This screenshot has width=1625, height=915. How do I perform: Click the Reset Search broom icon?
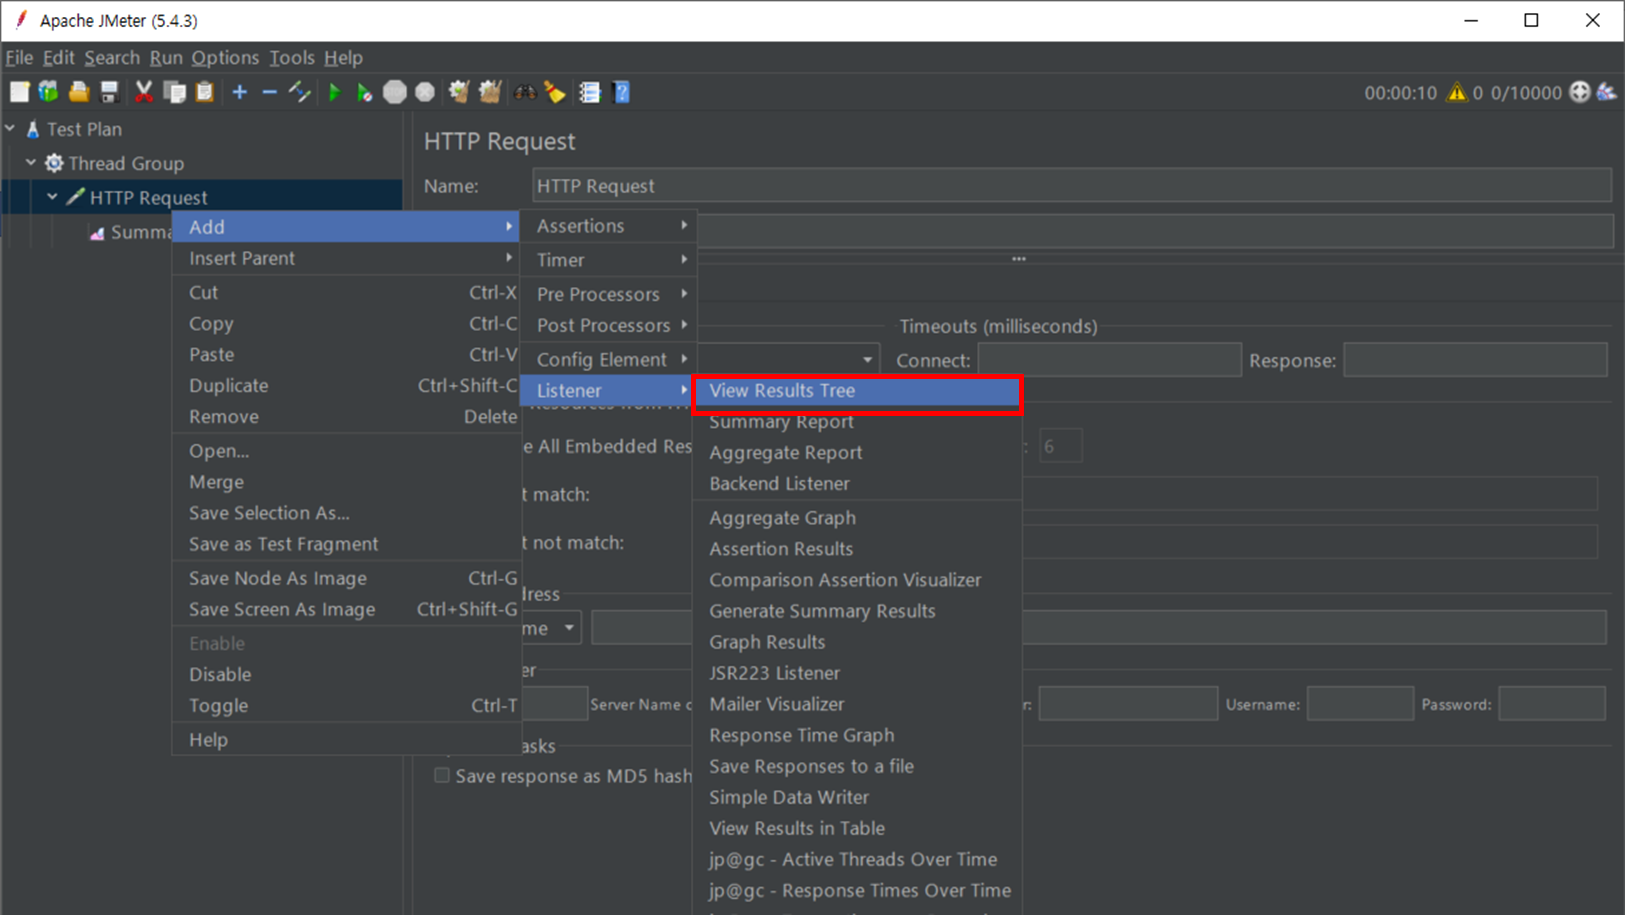pos(555,92)
